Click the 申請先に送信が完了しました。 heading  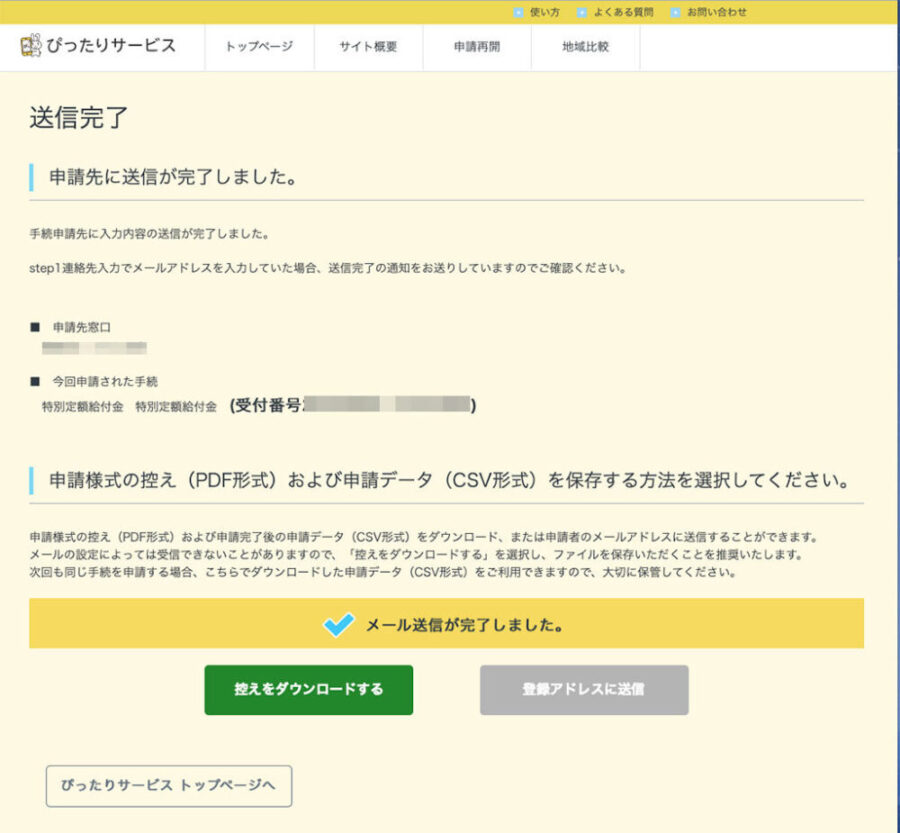(x=173, y=177)
